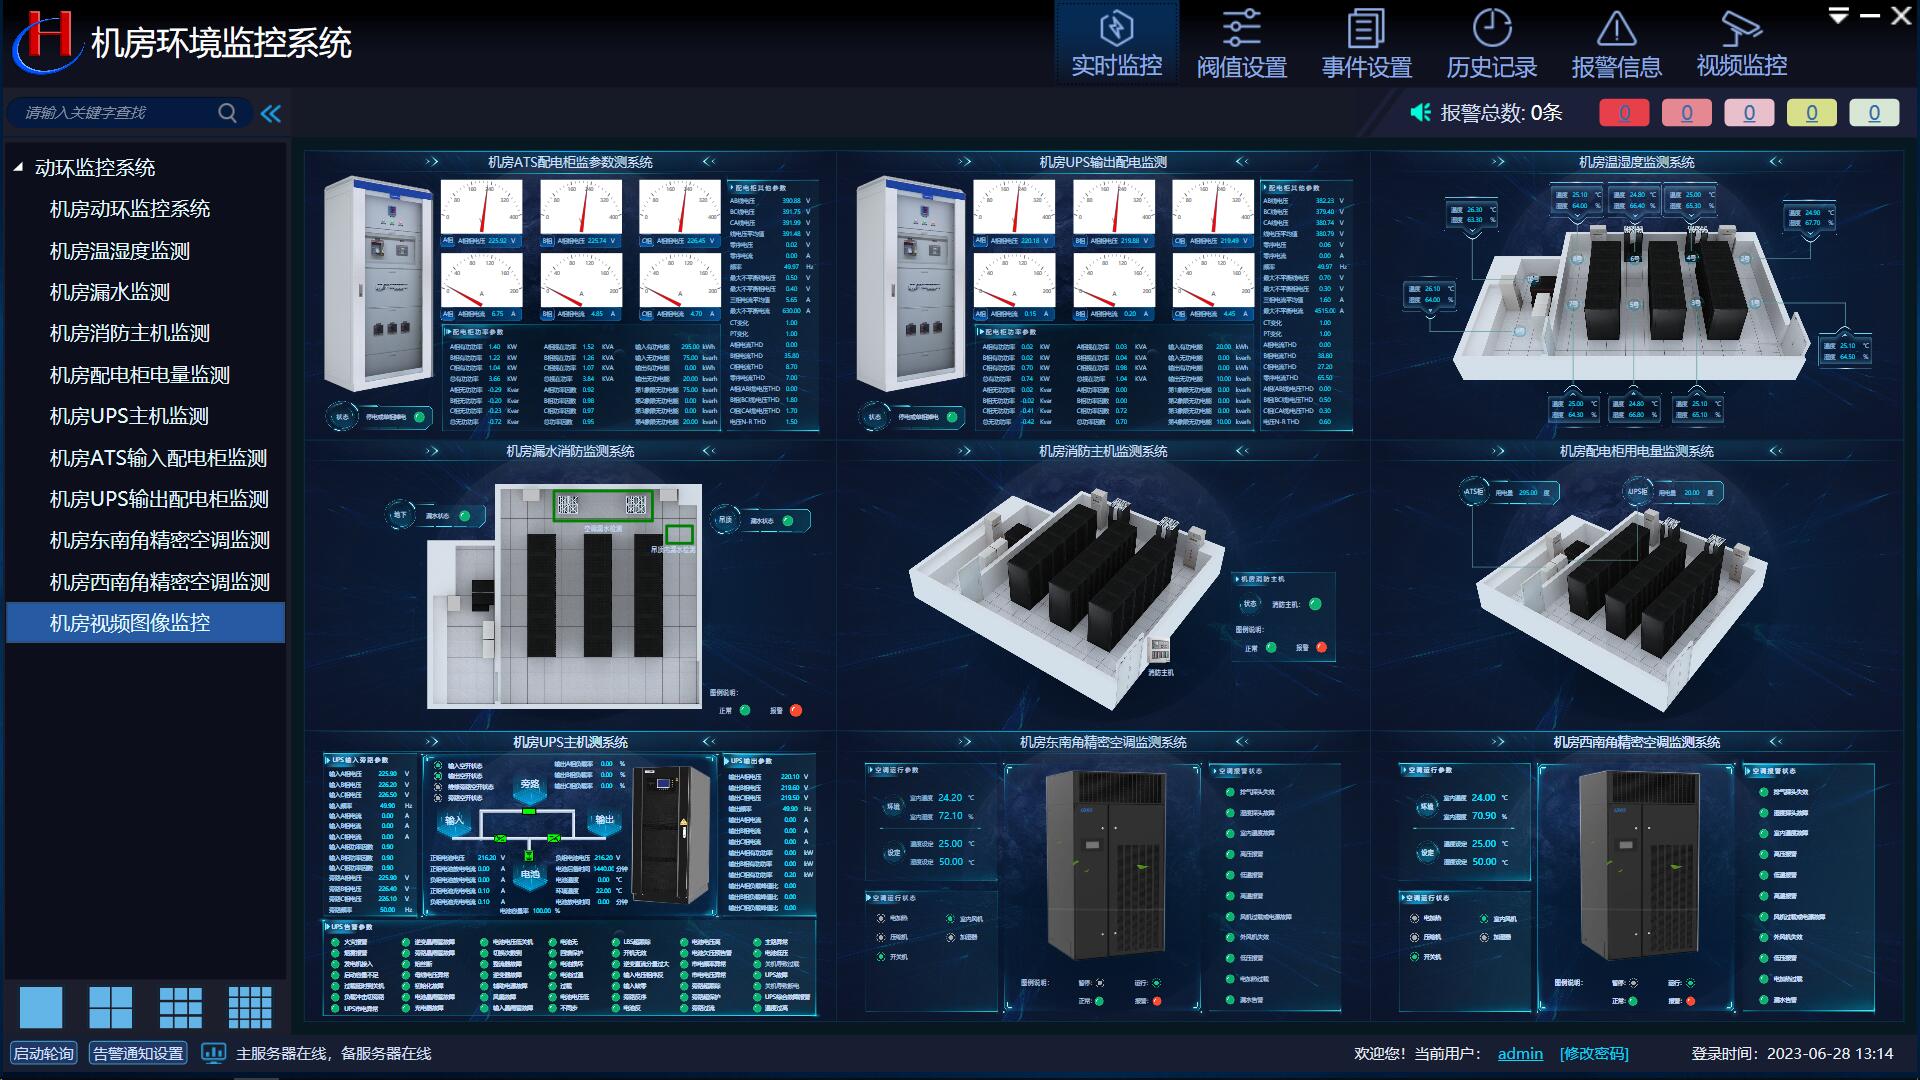Open 历史记录 history records

point(1491,43)
